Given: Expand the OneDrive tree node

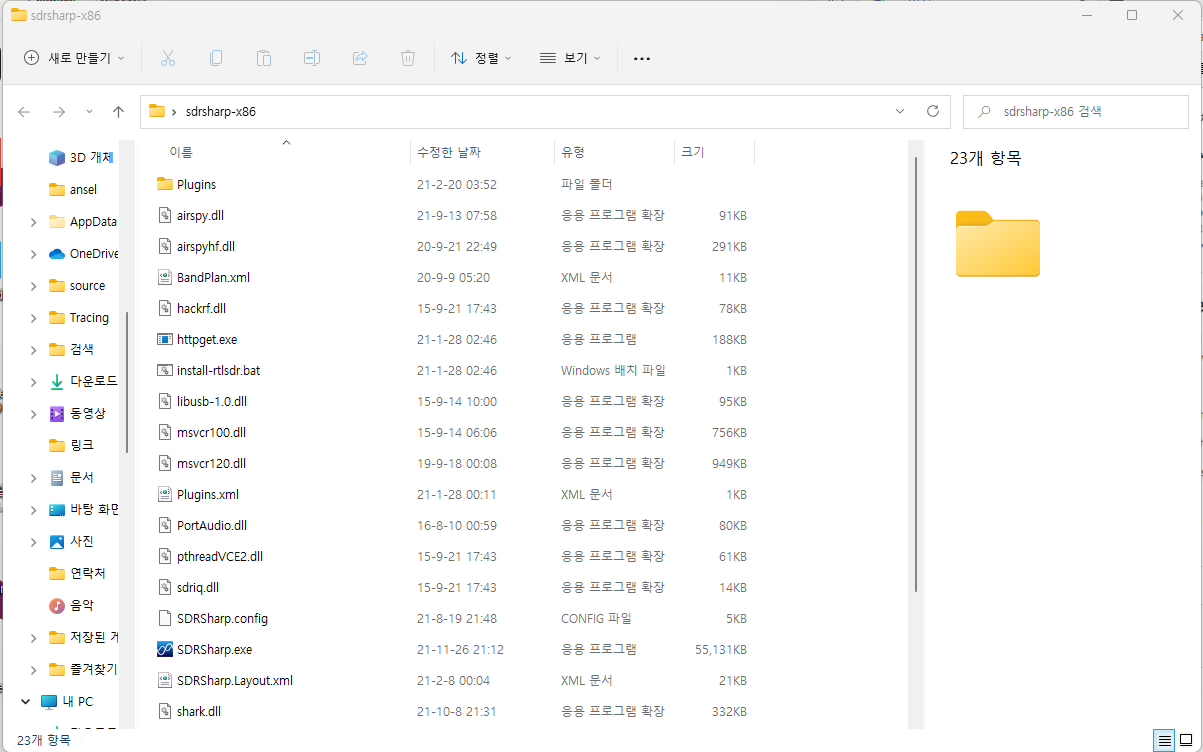Looking at the screenshot, I should [33, 253].
